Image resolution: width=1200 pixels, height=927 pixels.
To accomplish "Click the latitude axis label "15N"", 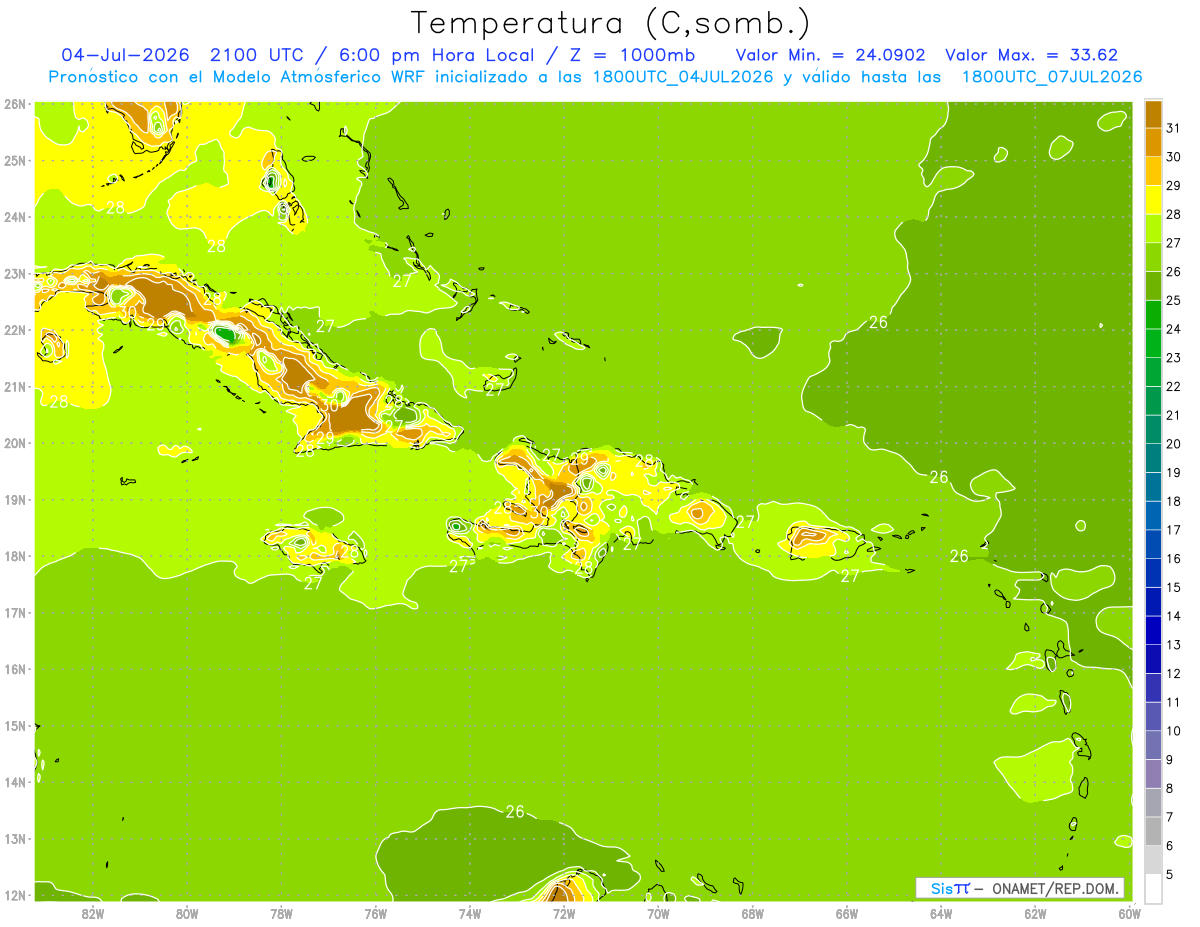I will pos(15,725).
